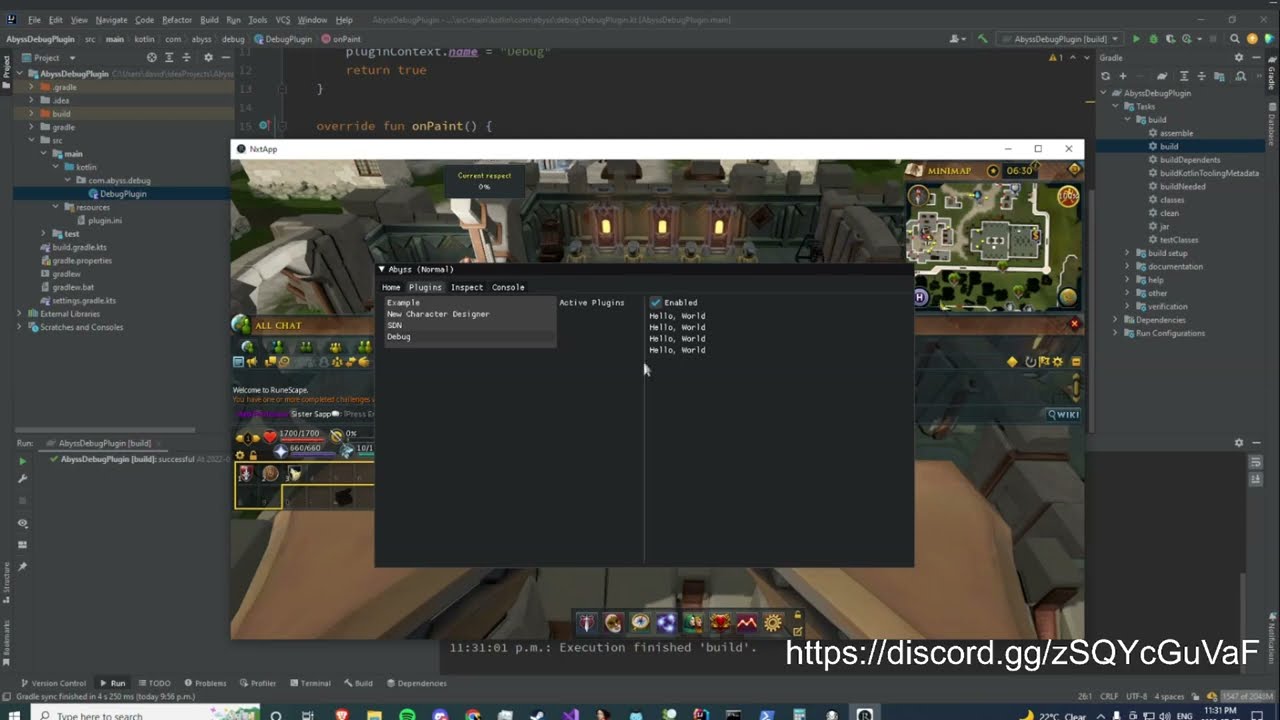This screenshot has width=1280, height=720.
Task: Toggle the Enabled checkbox in Abyss plugins
Action: point(656,302)
